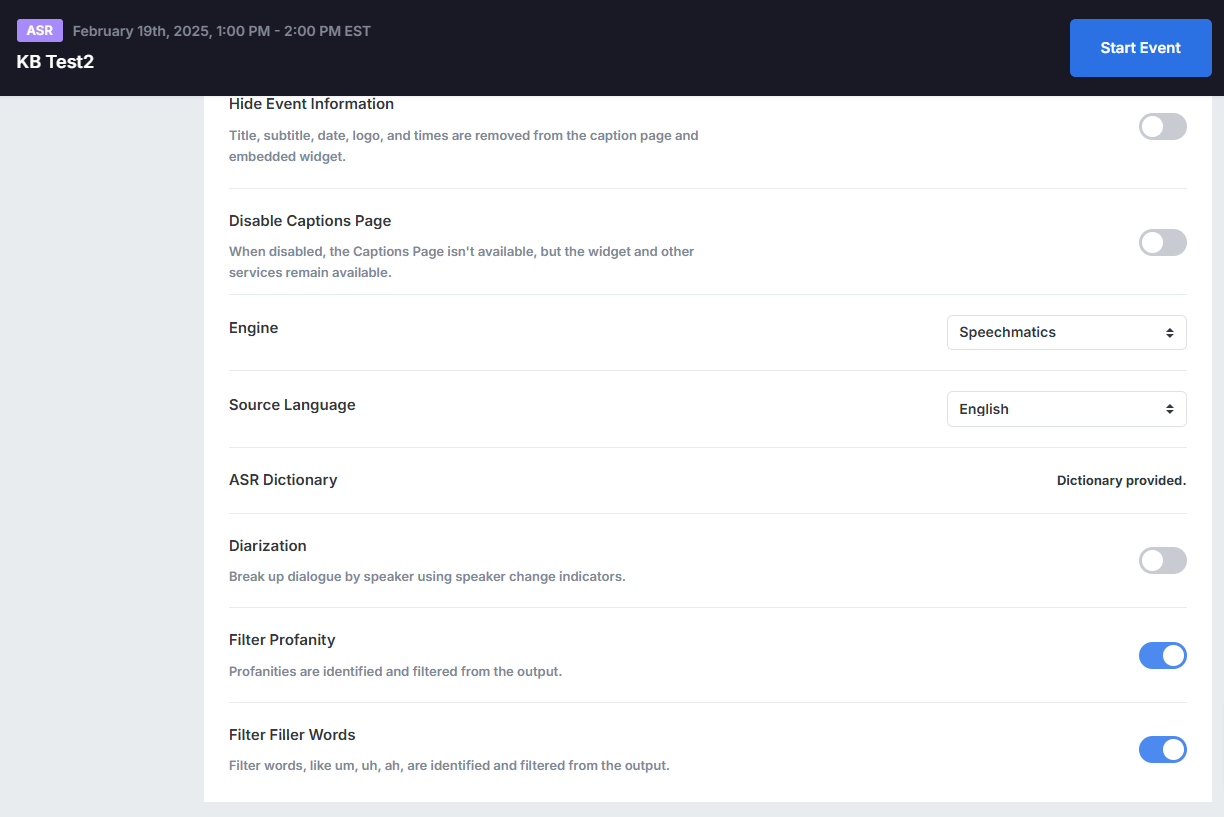The width and height of the screenshot is (1224, 817).
Task: Turn off Filter Filler Words
Action: tap(1162, 749)
